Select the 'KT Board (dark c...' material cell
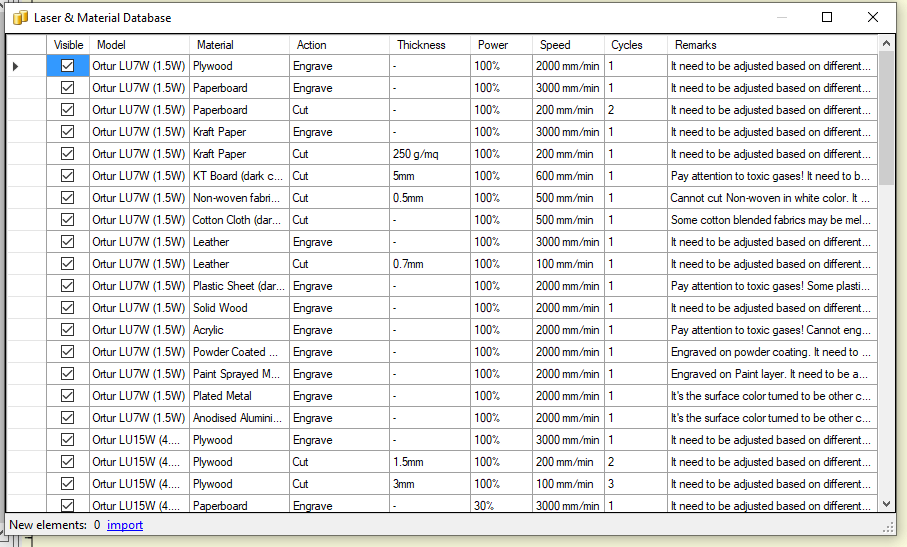This screenshot has width=907, height=547. coord(239,176)
